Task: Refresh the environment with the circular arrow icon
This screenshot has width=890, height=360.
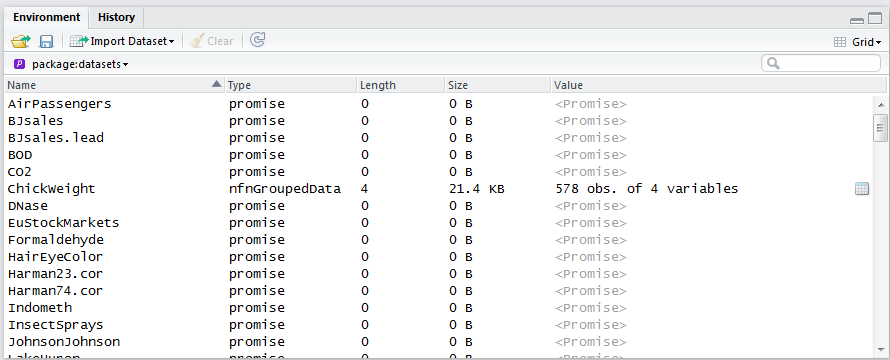Action: [258, 40]
